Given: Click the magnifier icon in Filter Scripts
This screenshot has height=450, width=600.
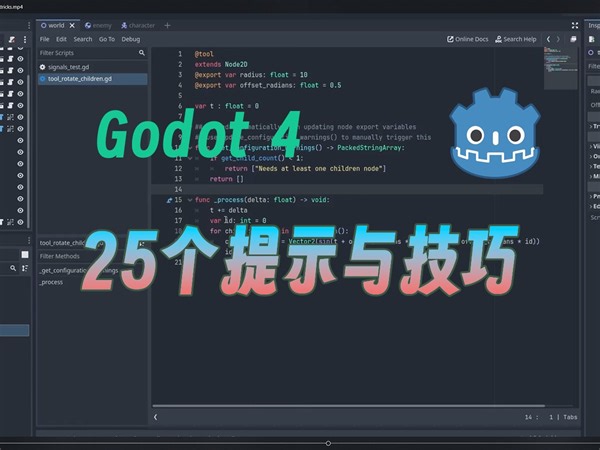Looking at the screenshot, I should pyautogui.click(x=142, y=53).
